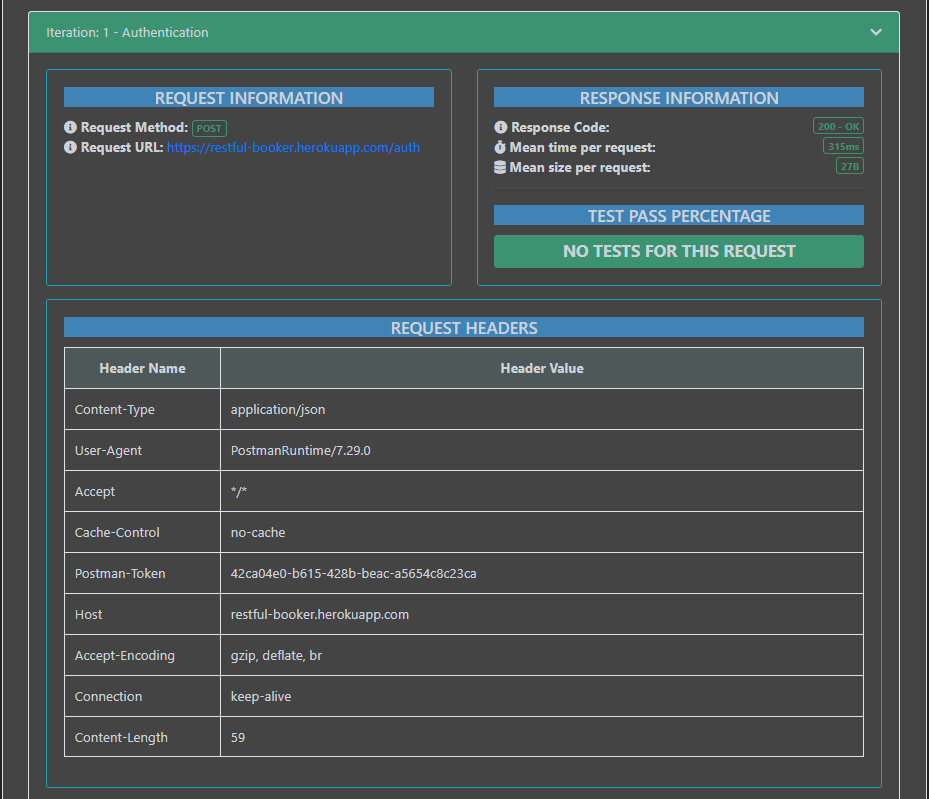929x799 pixels.
Task: Click the info icon beside Request Method
Action: (70, 128)
